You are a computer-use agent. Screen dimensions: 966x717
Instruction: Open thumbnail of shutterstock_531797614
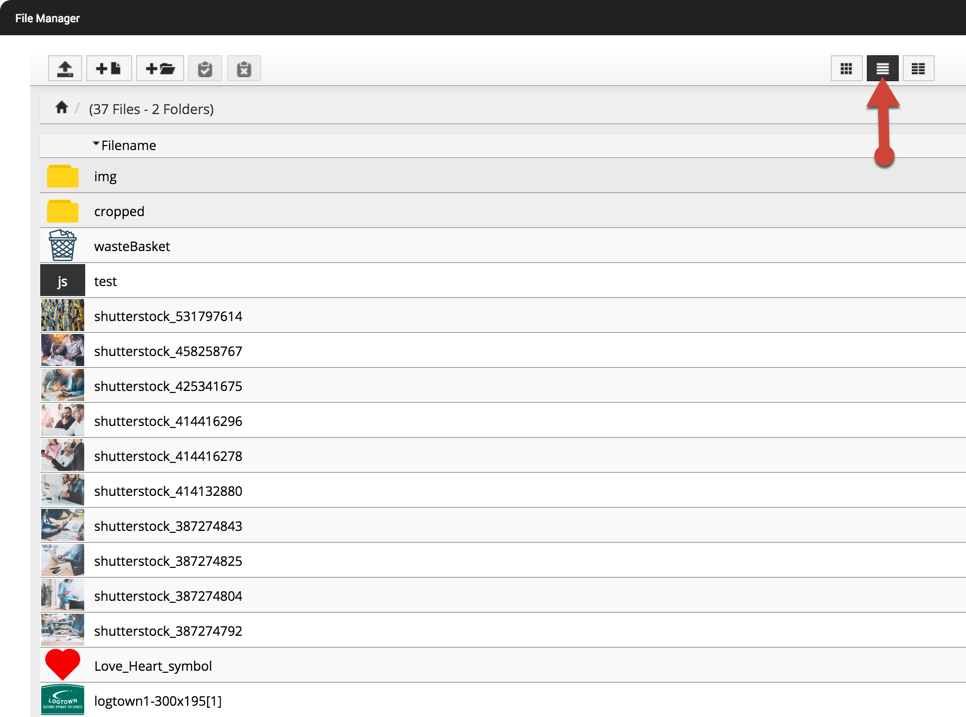tap(63, 315)
